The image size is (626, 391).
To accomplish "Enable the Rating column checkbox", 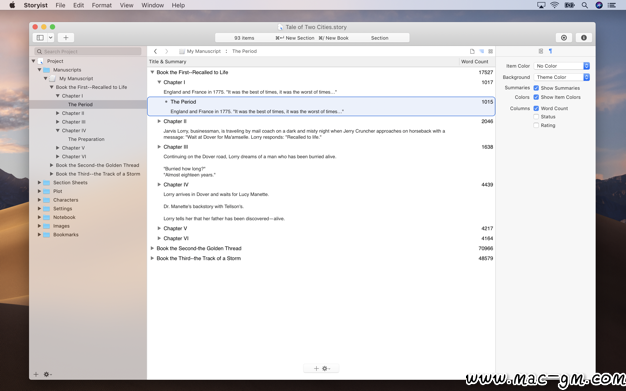I will 536,125.
